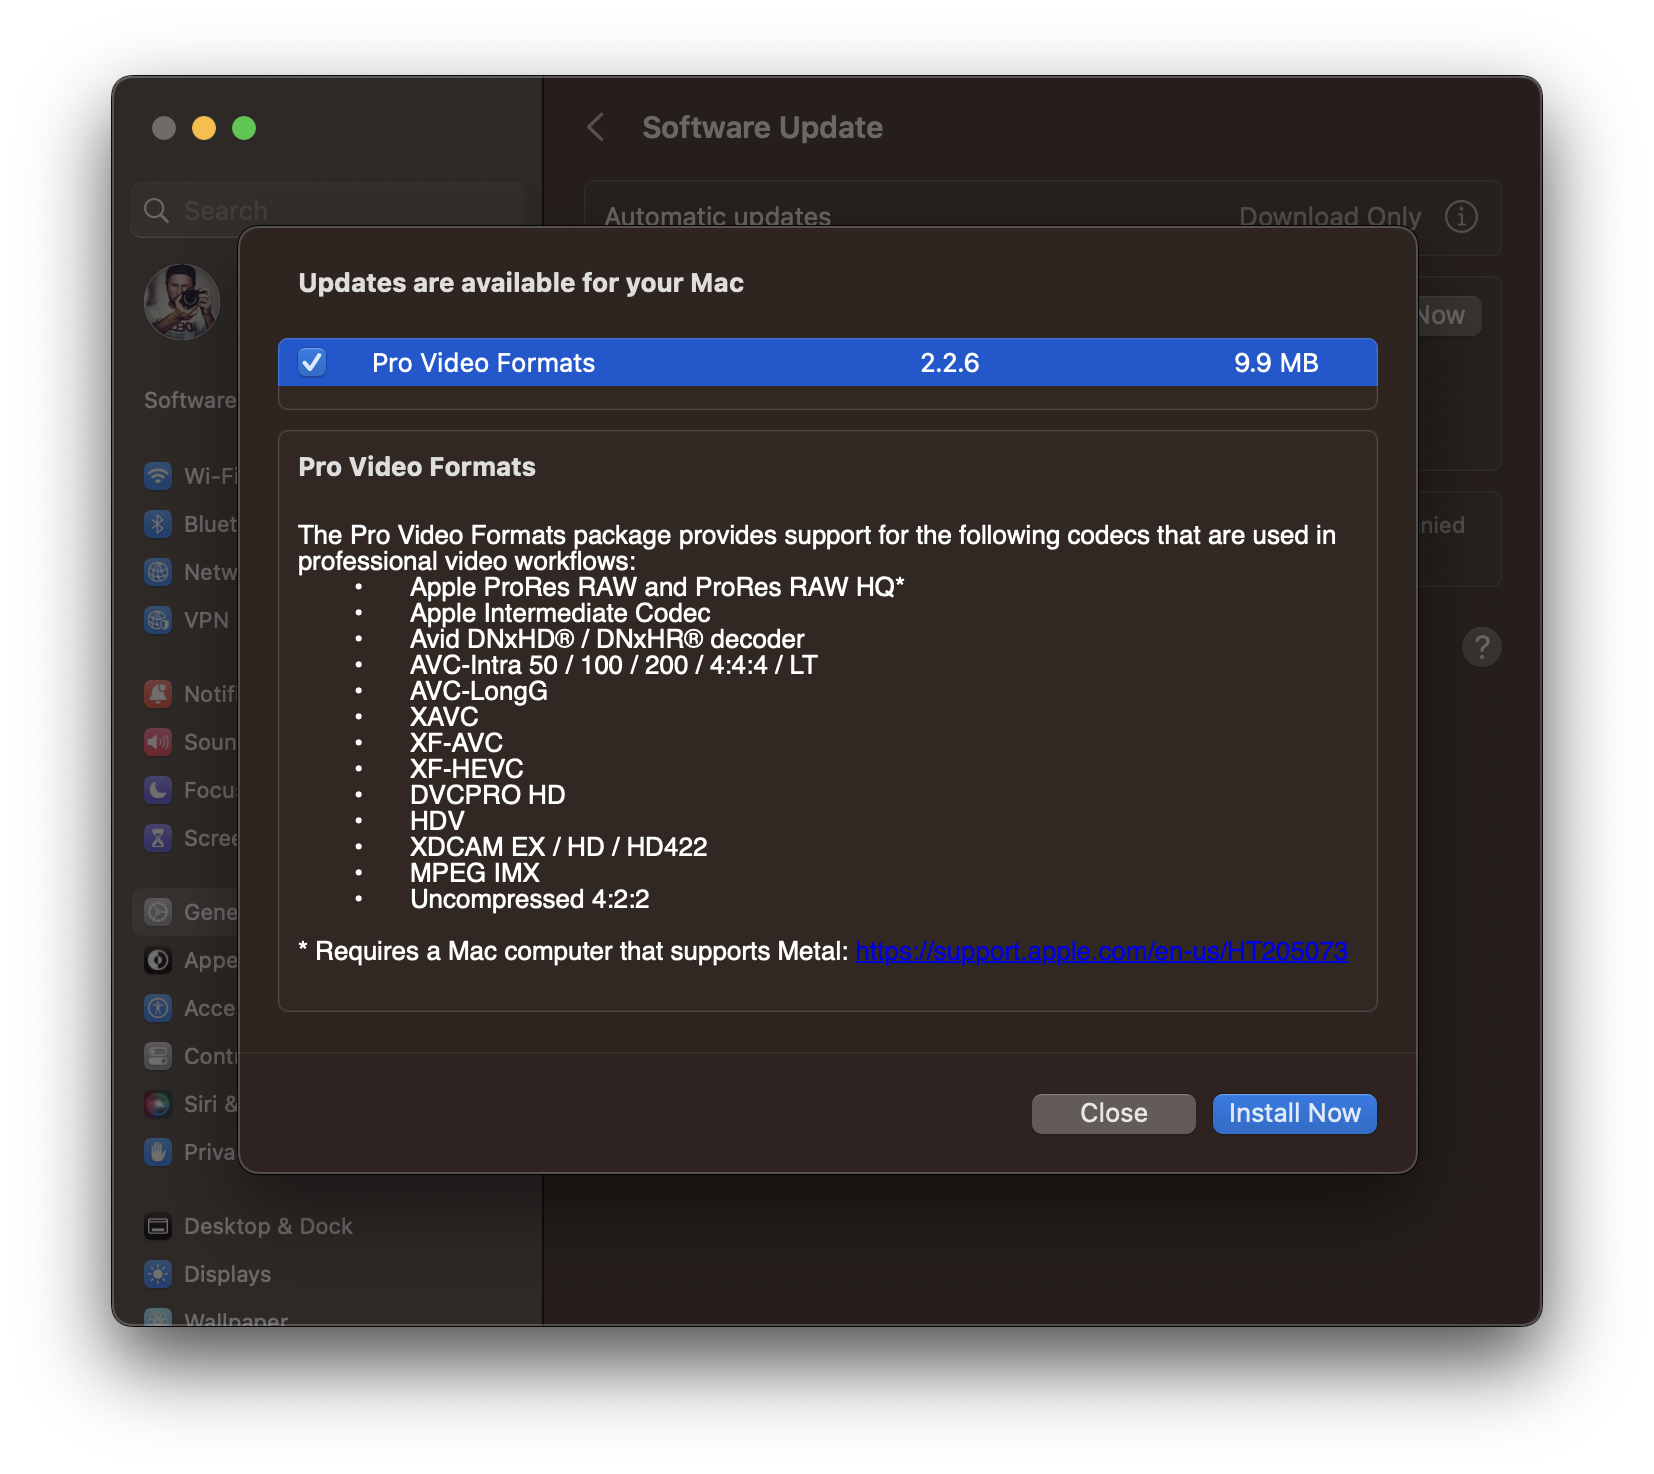Screen dimensions: 1654x1474
Task: Open Sound settings speaker icon
Action: coord(158,742)
